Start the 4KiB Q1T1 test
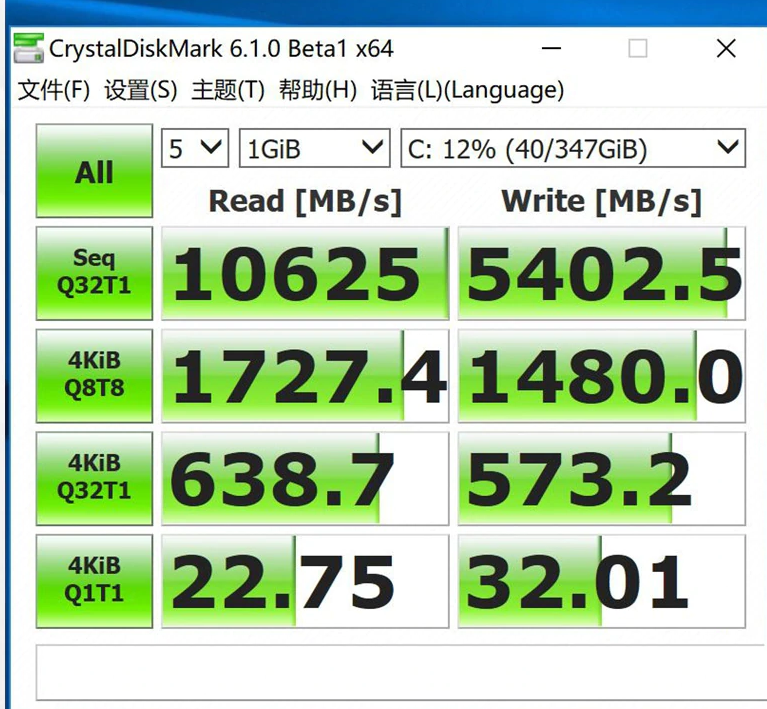The width and height of the screenshot is (767, 709). (94, 581)
